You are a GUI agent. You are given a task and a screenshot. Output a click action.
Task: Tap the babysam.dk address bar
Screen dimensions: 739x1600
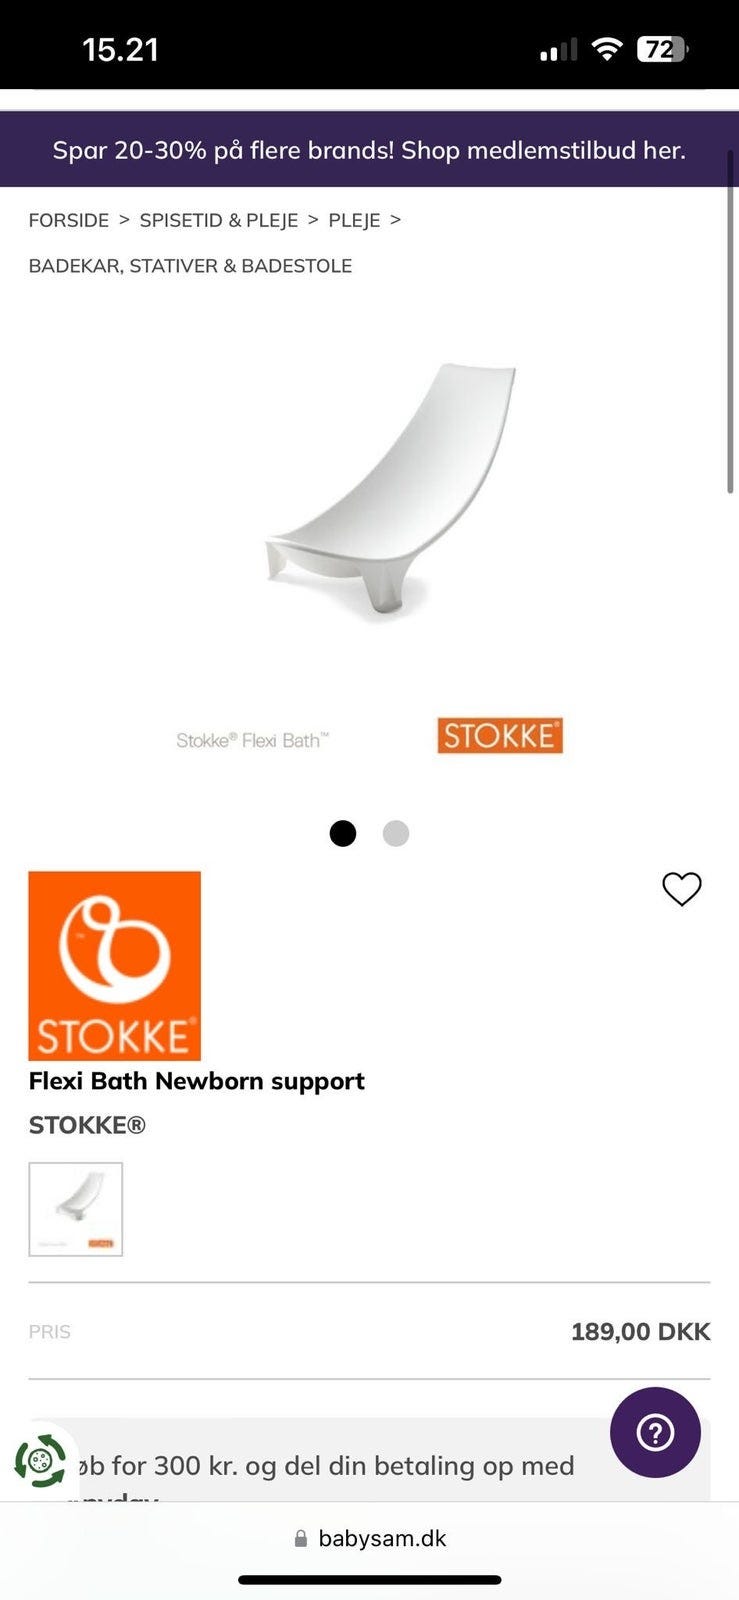(x=370, y=1539)
